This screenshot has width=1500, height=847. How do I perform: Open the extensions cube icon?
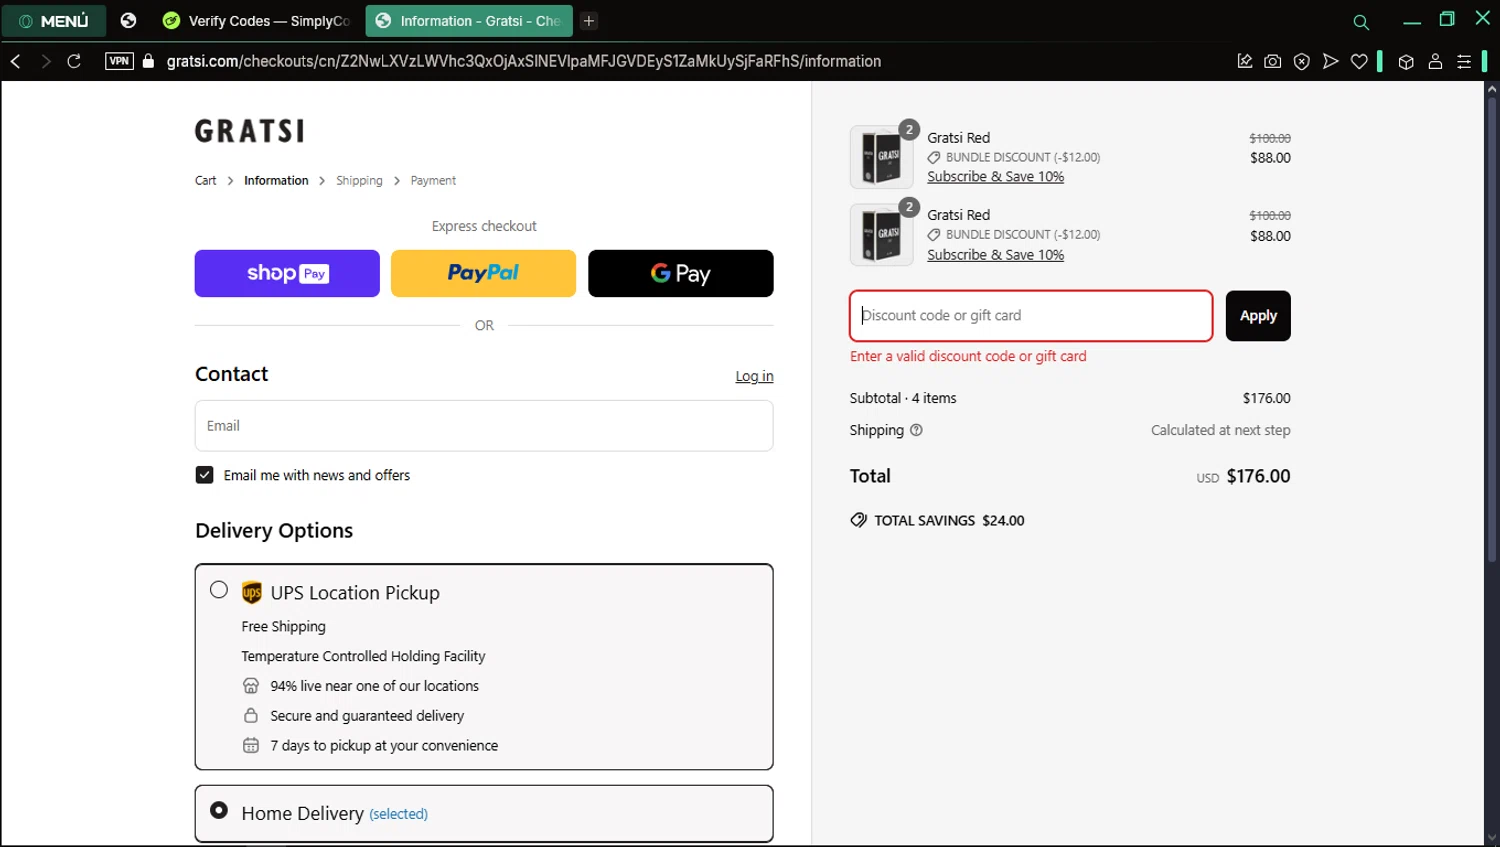tap(1406, 61)
